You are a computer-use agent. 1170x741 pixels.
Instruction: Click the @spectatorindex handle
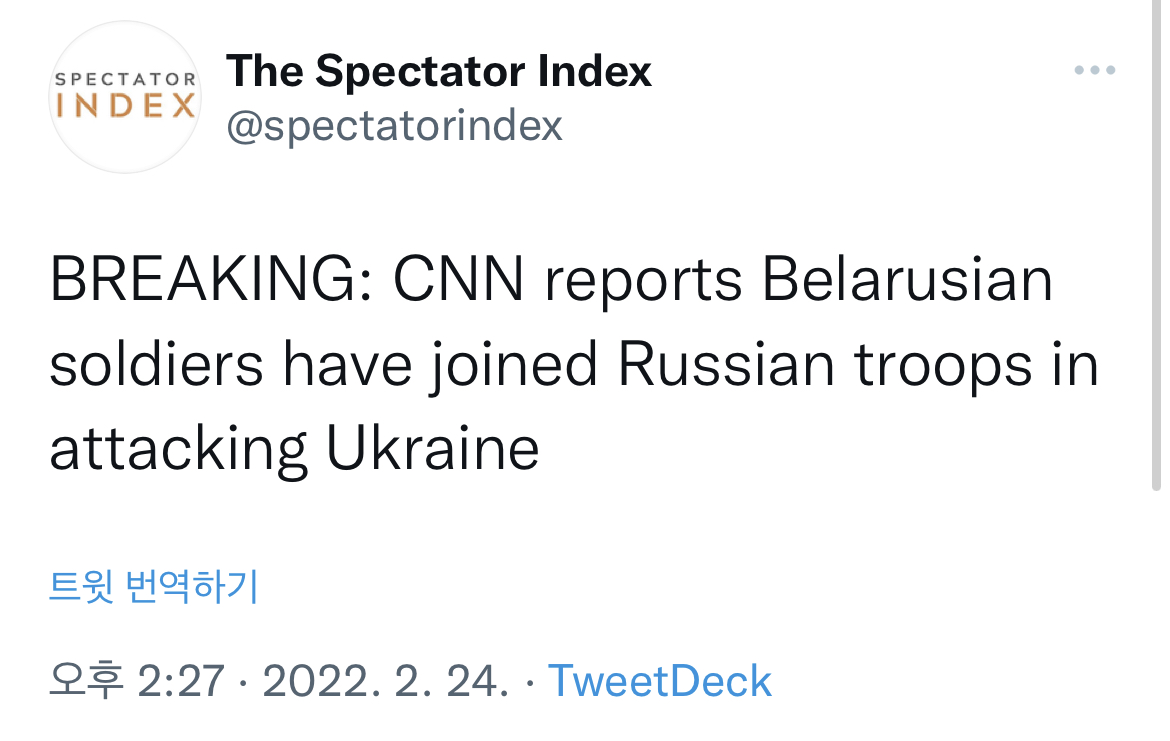click(395, 126)
